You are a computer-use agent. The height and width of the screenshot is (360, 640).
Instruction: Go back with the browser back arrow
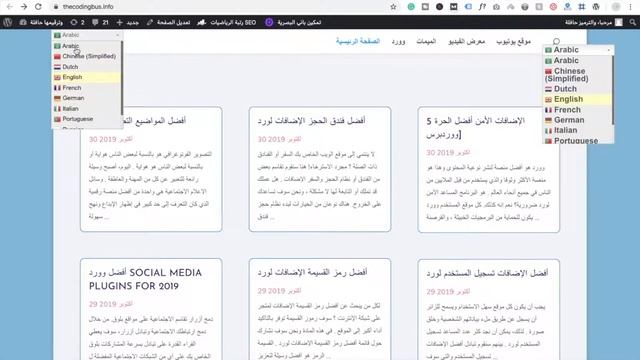[10, 7]
